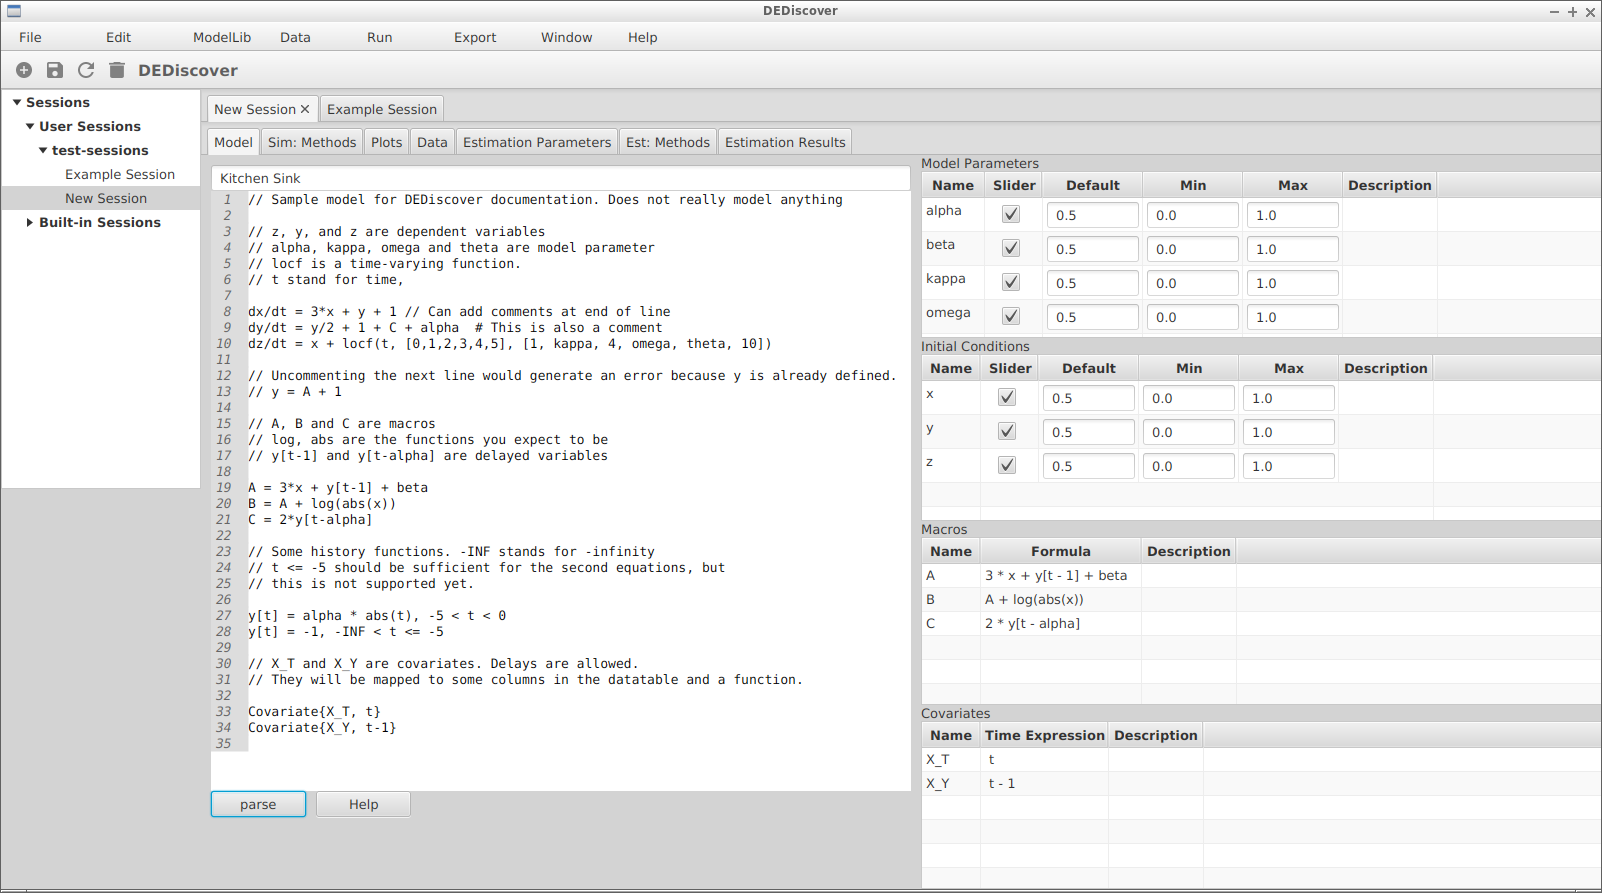
Task: Click the parse button
Action: pos(258,804)
